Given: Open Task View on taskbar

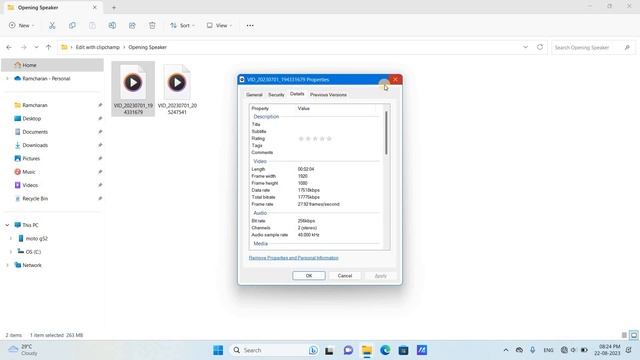Looking at the screenshot, I should (329, 350).
